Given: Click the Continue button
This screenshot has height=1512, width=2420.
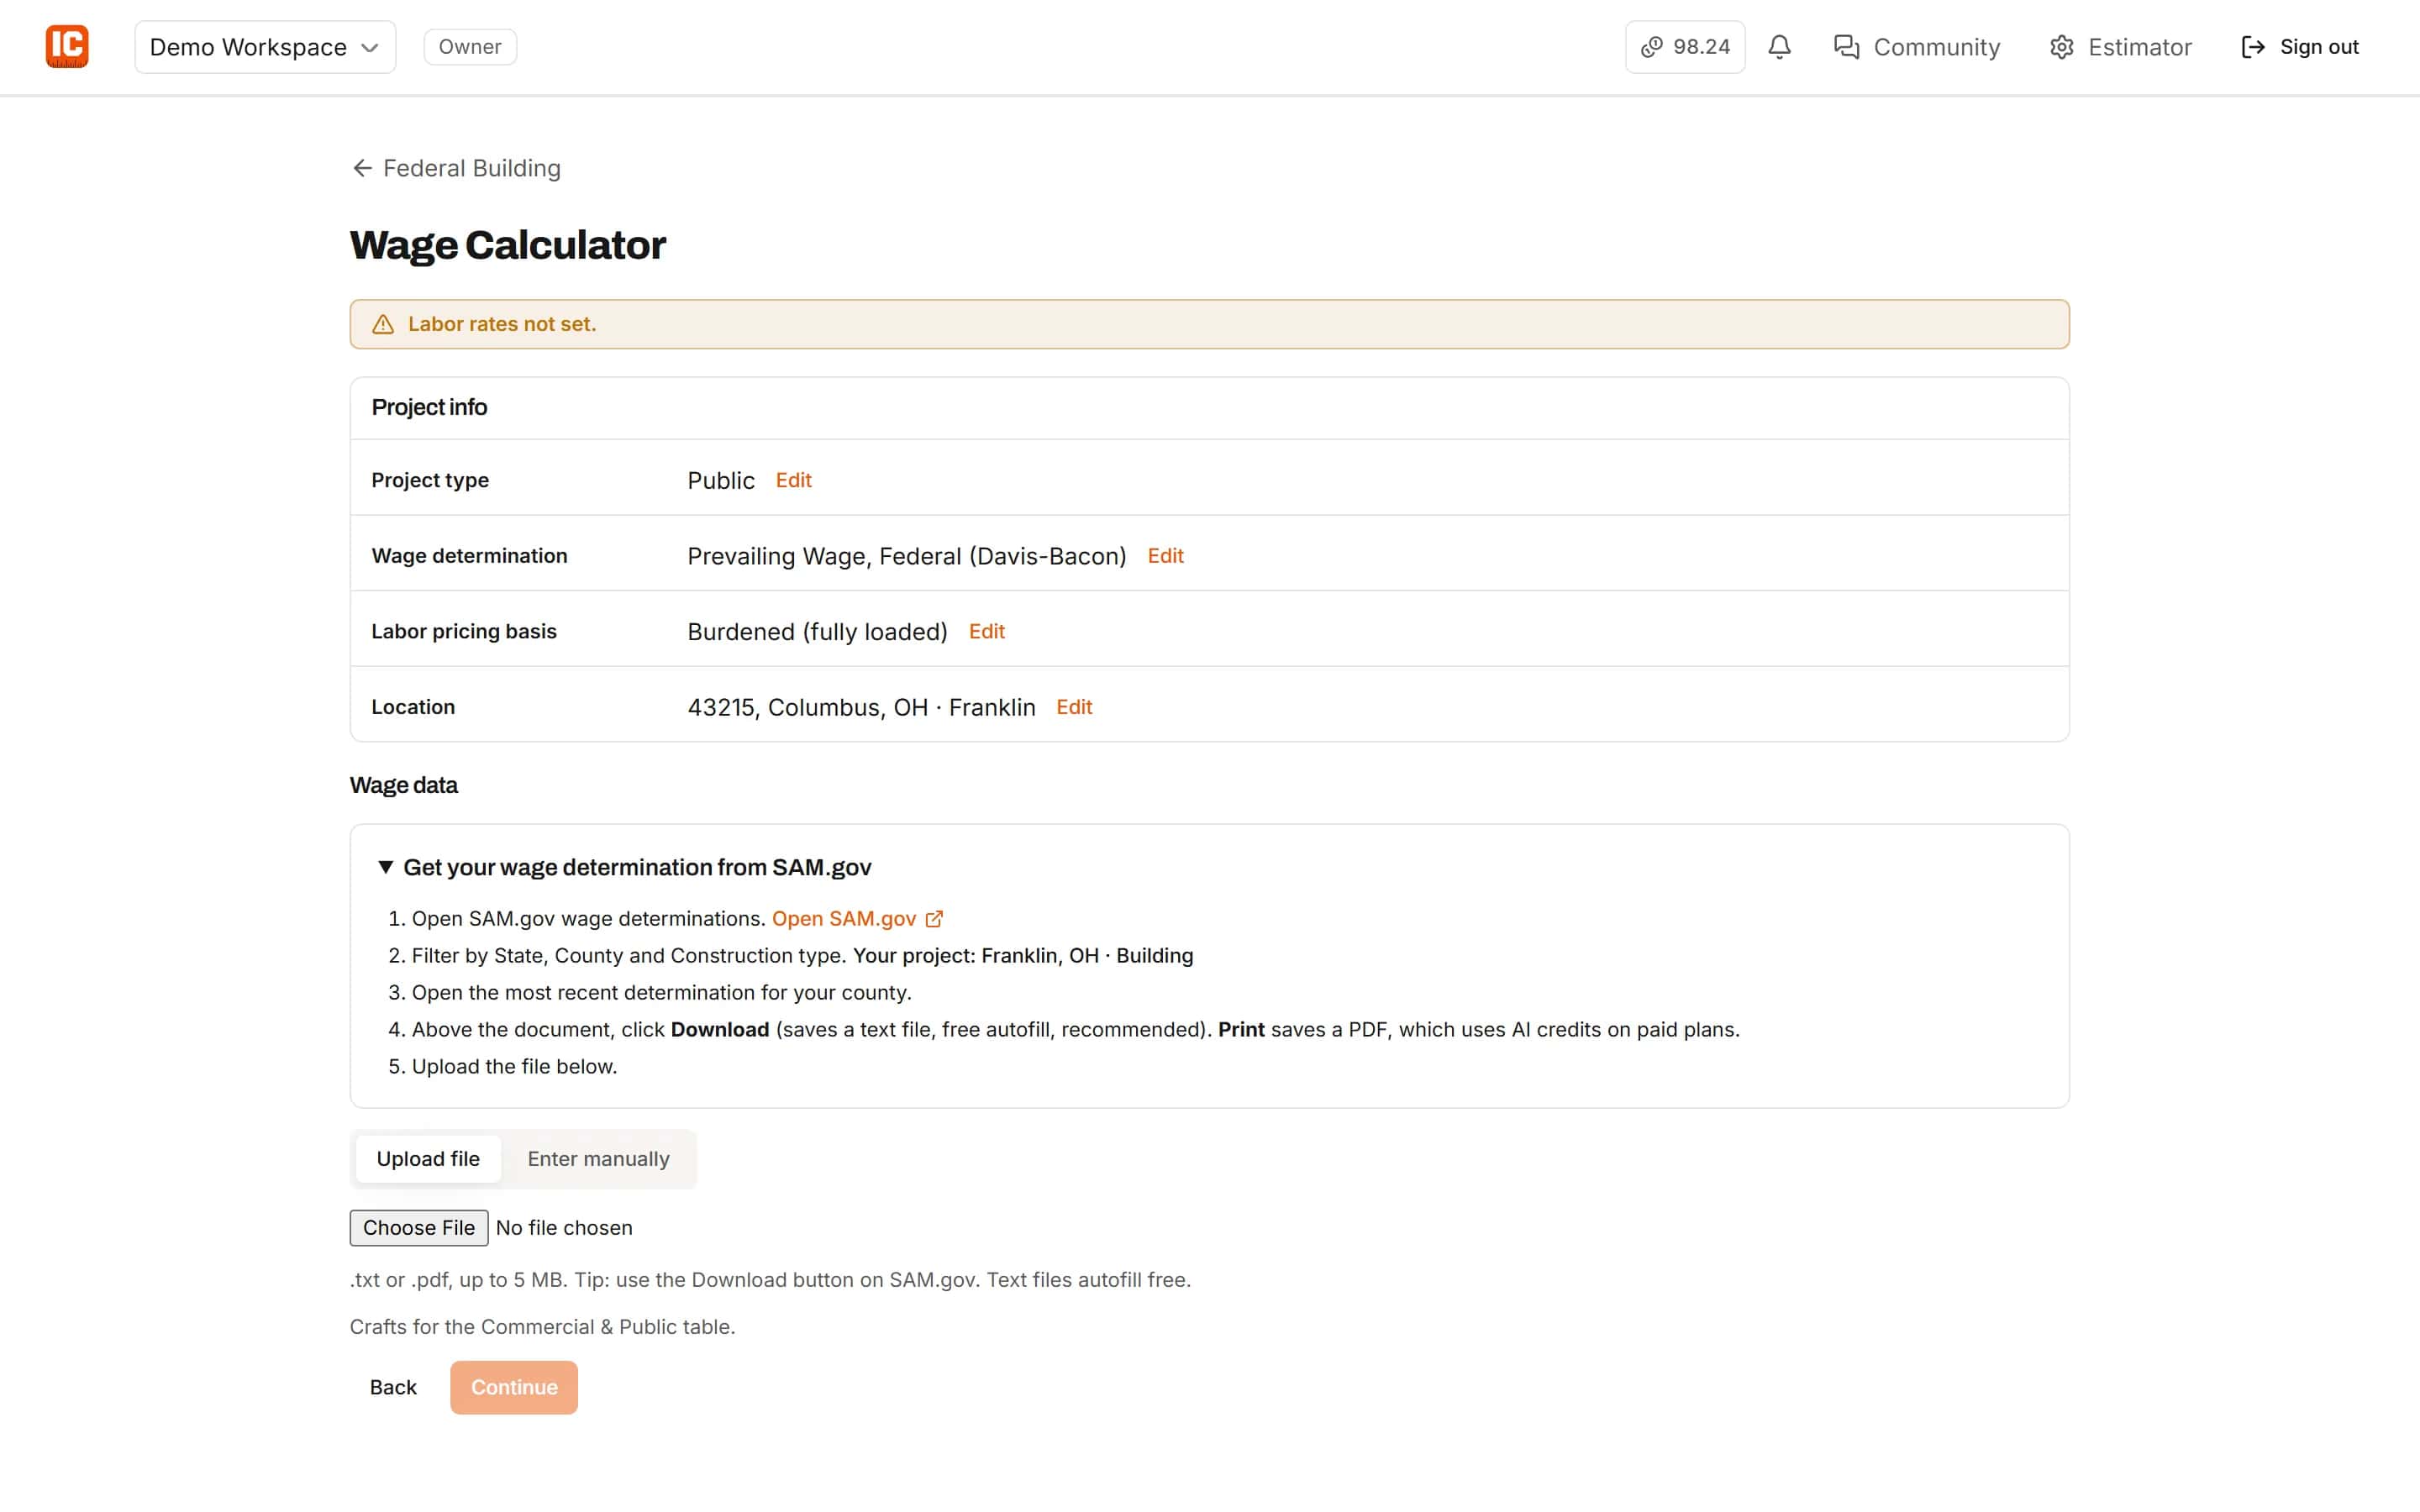Looking at the screenshot, I should pos(514,1387).
